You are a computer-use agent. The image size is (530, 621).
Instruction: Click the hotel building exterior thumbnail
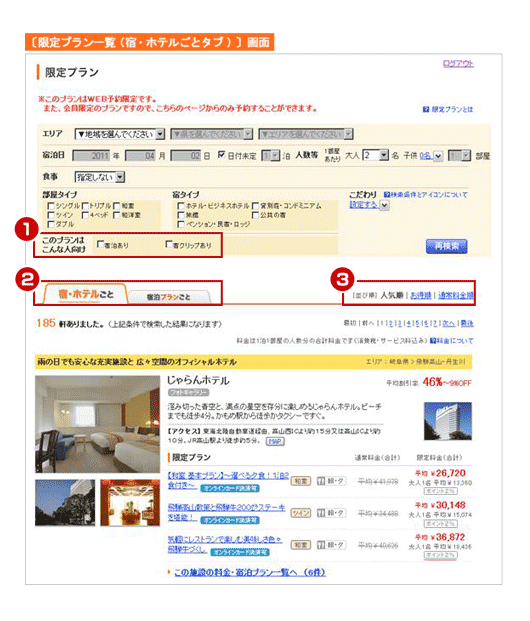click(x=448, y=421)
